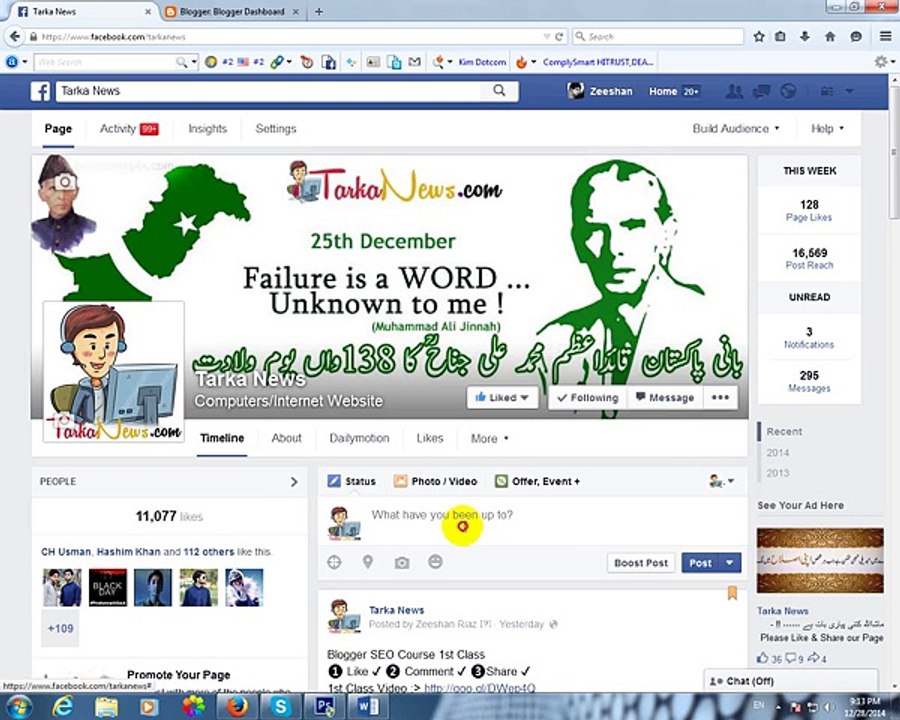Click the target audience crosshair icon in composer
Viewport: 900px width, 720px height.
click(x=334, y=562)
